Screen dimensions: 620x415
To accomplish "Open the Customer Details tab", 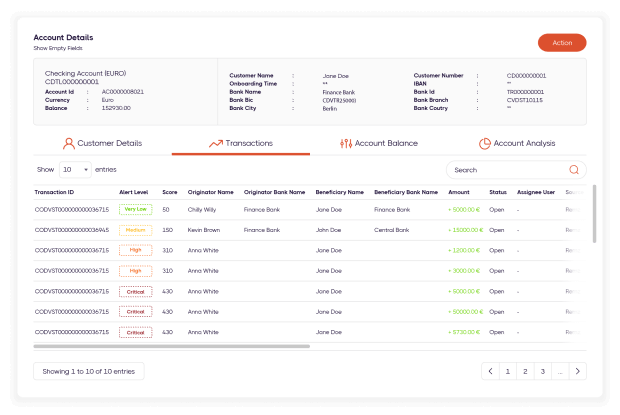I will [x=103, y=143].
